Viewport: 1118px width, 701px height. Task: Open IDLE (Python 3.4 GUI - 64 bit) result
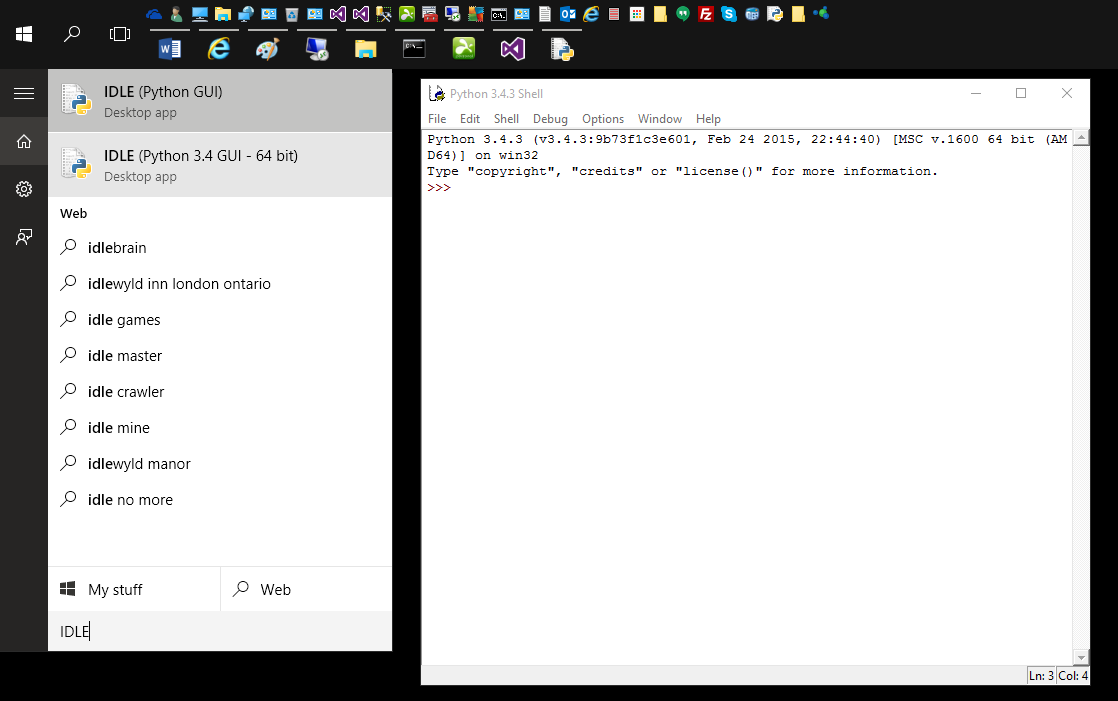pos(220,165)
